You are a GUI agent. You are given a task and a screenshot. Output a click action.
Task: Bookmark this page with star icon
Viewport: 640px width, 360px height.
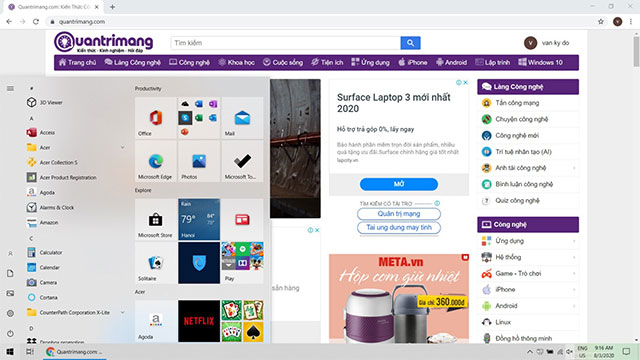600,22
